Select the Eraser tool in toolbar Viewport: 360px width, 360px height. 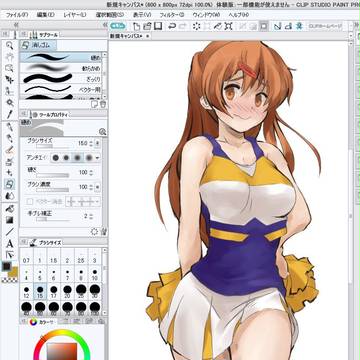click(x=10, y=183)
